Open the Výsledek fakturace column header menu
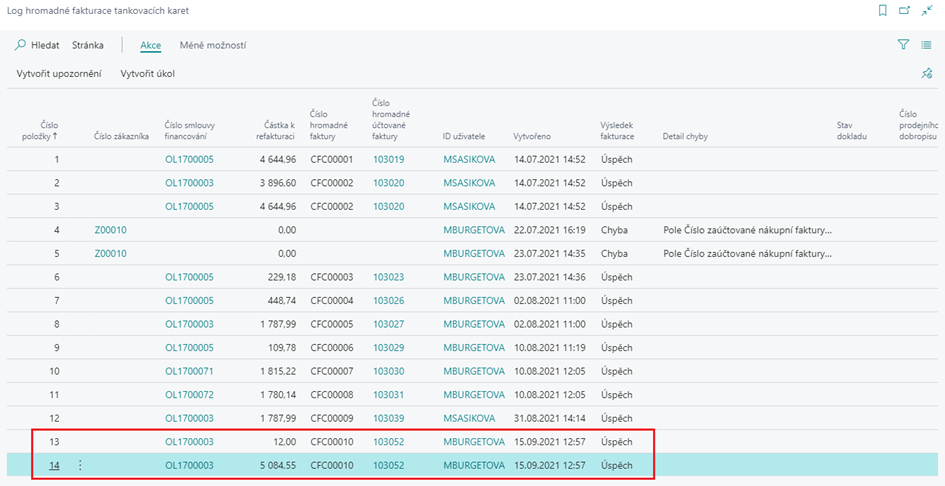945x486 pixels. (x=616, y=130)
